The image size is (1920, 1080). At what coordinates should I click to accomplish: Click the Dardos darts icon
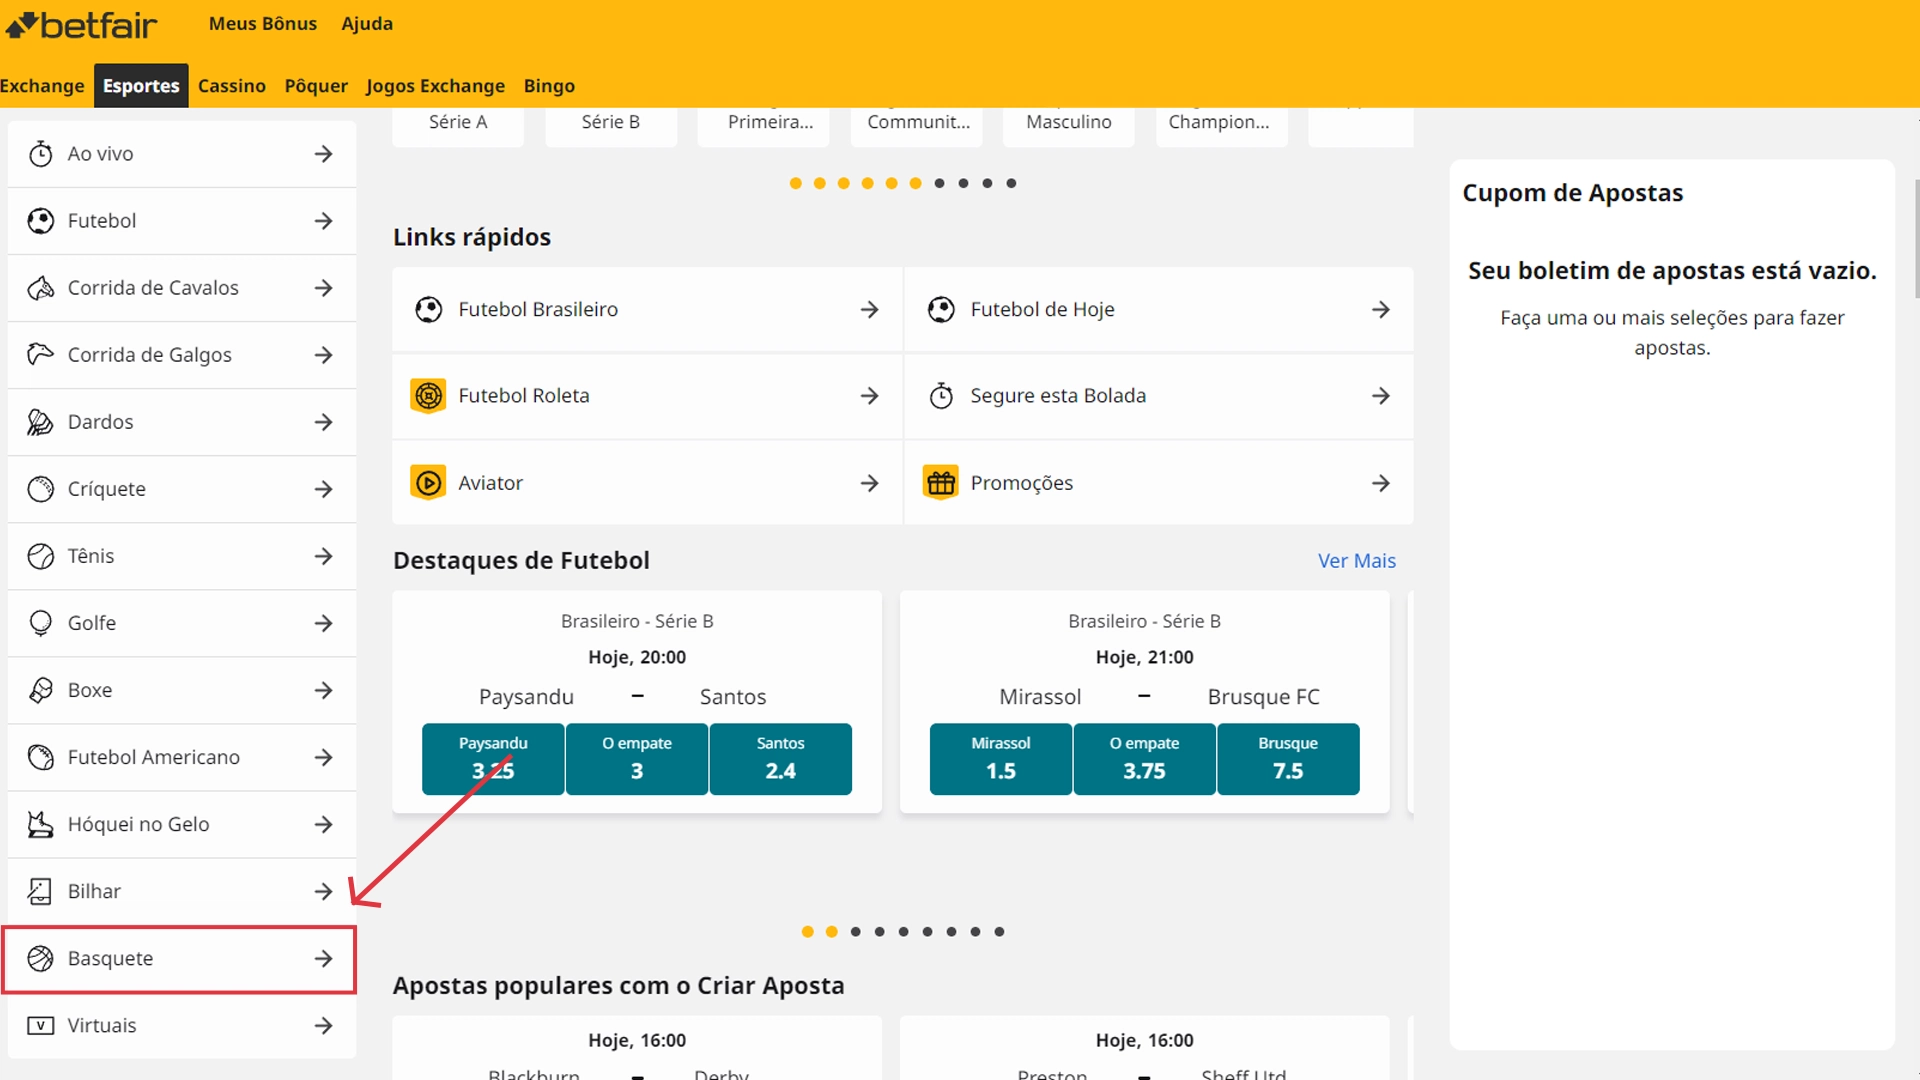point(40,422)
